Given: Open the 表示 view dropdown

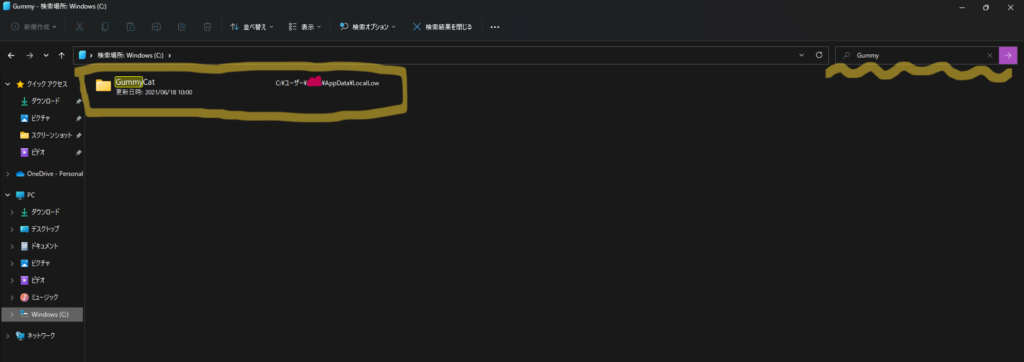Looking at the screenshot, I should [305, 27].
